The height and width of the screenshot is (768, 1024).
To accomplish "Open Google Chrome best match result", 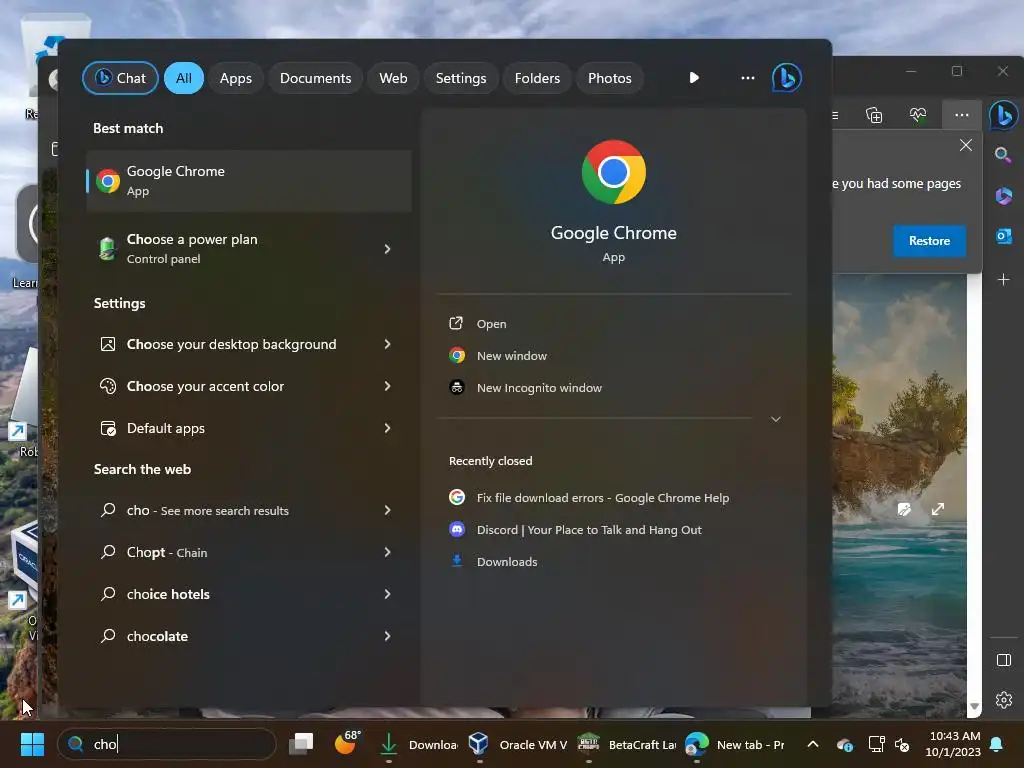I will (x=249, y=181).
